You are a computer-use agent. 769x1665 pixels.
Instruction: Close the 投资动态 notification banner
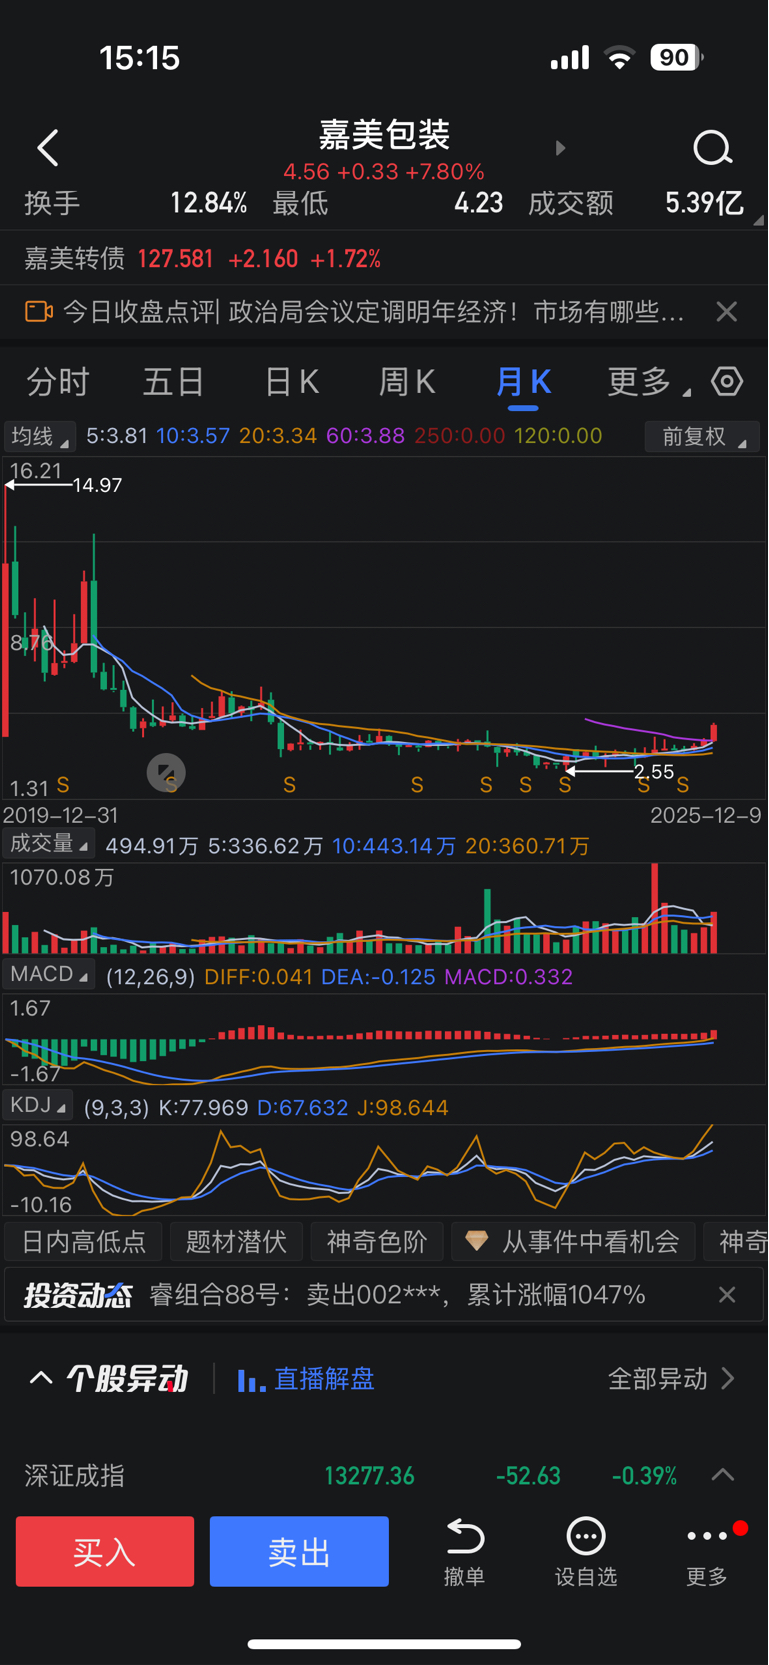(x=727, y=1295)
